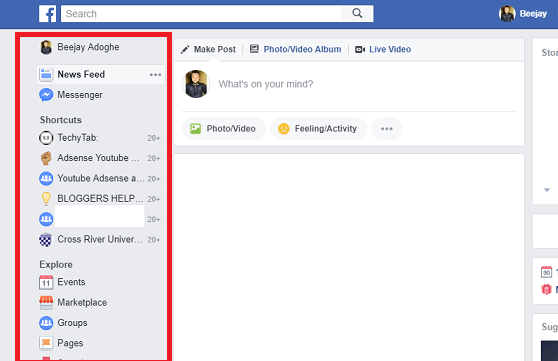Screen dimensions: 558x361
Task: Click the Beejay name in top bar
Action: pos(533,14)
